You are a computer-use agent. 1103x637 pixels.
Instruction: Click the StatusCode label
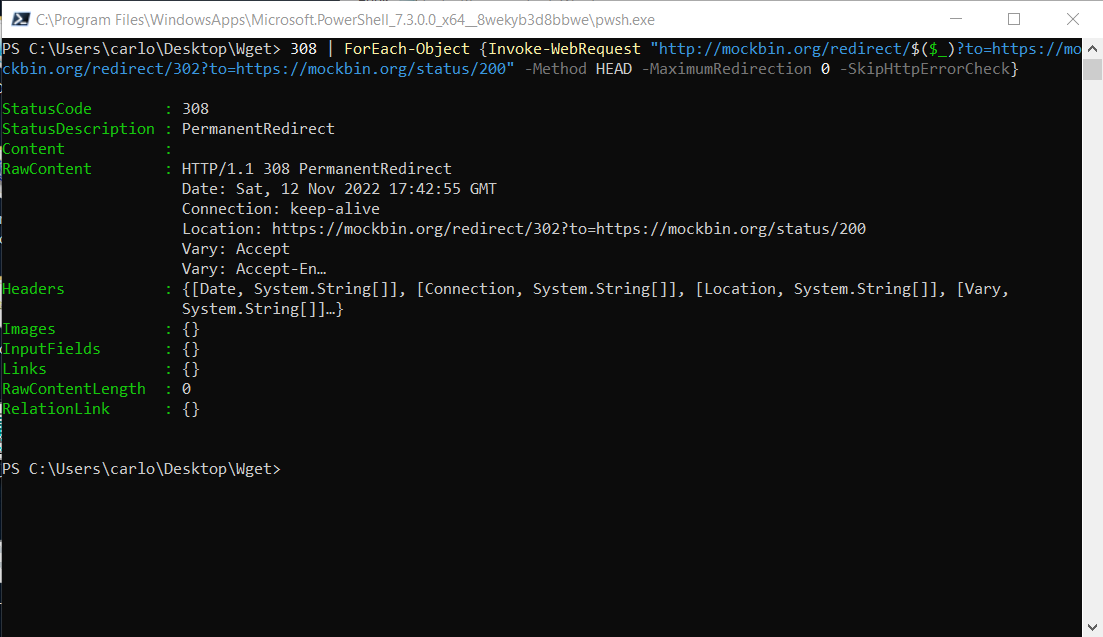point(46,109)
